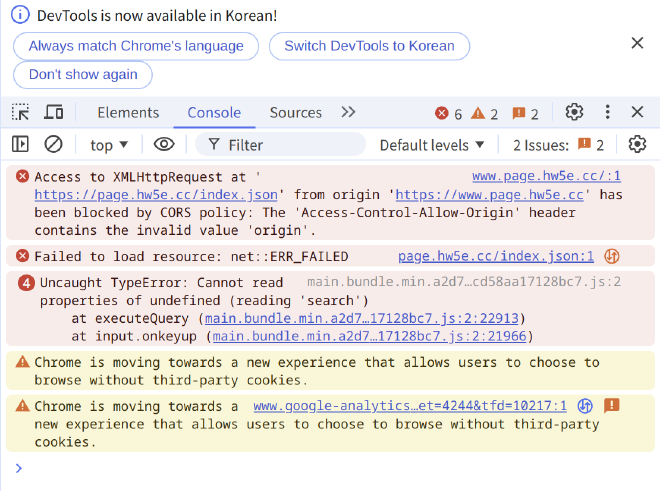The width and height of the screenshot is (660, 491).
Task: Activate the inspect element picker tool
Action: [21, 112]
